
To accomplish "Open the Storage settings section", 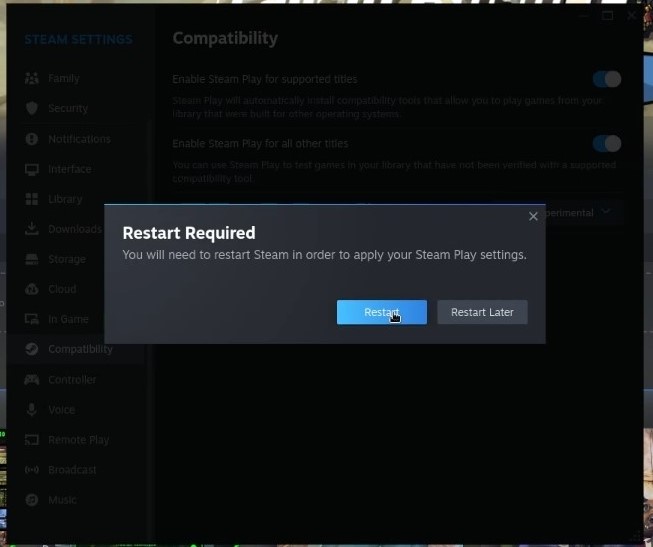I will coord(66,259).
